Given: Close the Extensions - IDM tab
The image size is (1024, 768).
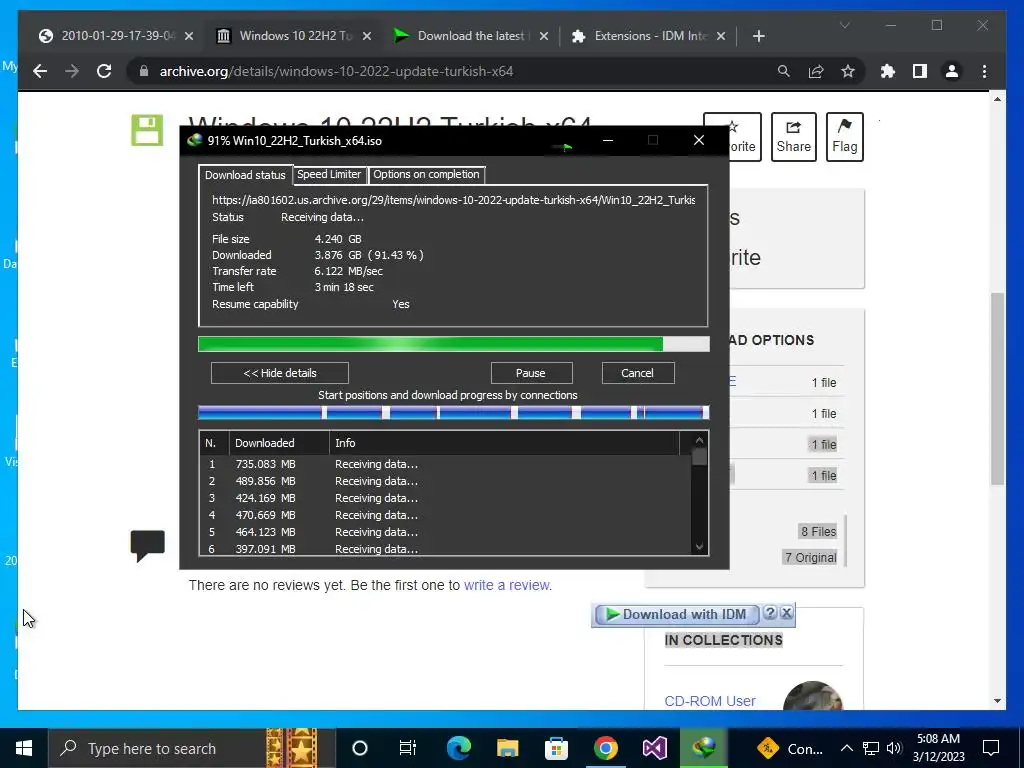Looking at the screenshot, I should click(x=721, y=36).
